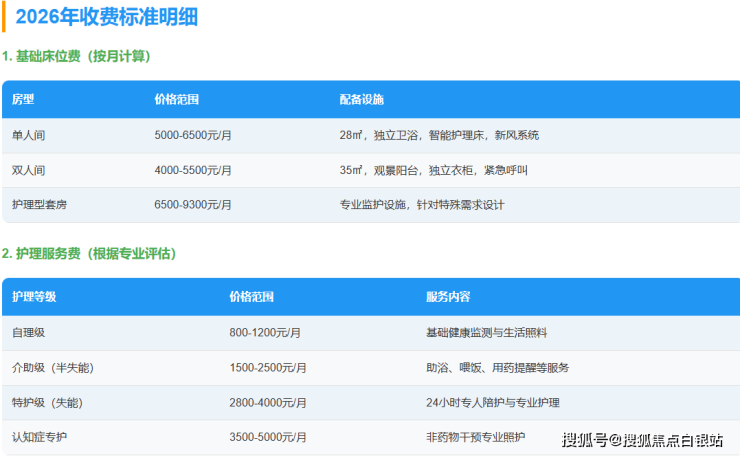Click the 4000-5500元/月 price cell
Image resolution: width=740 pixels, height=456 pixels.
tap(193, 170)
